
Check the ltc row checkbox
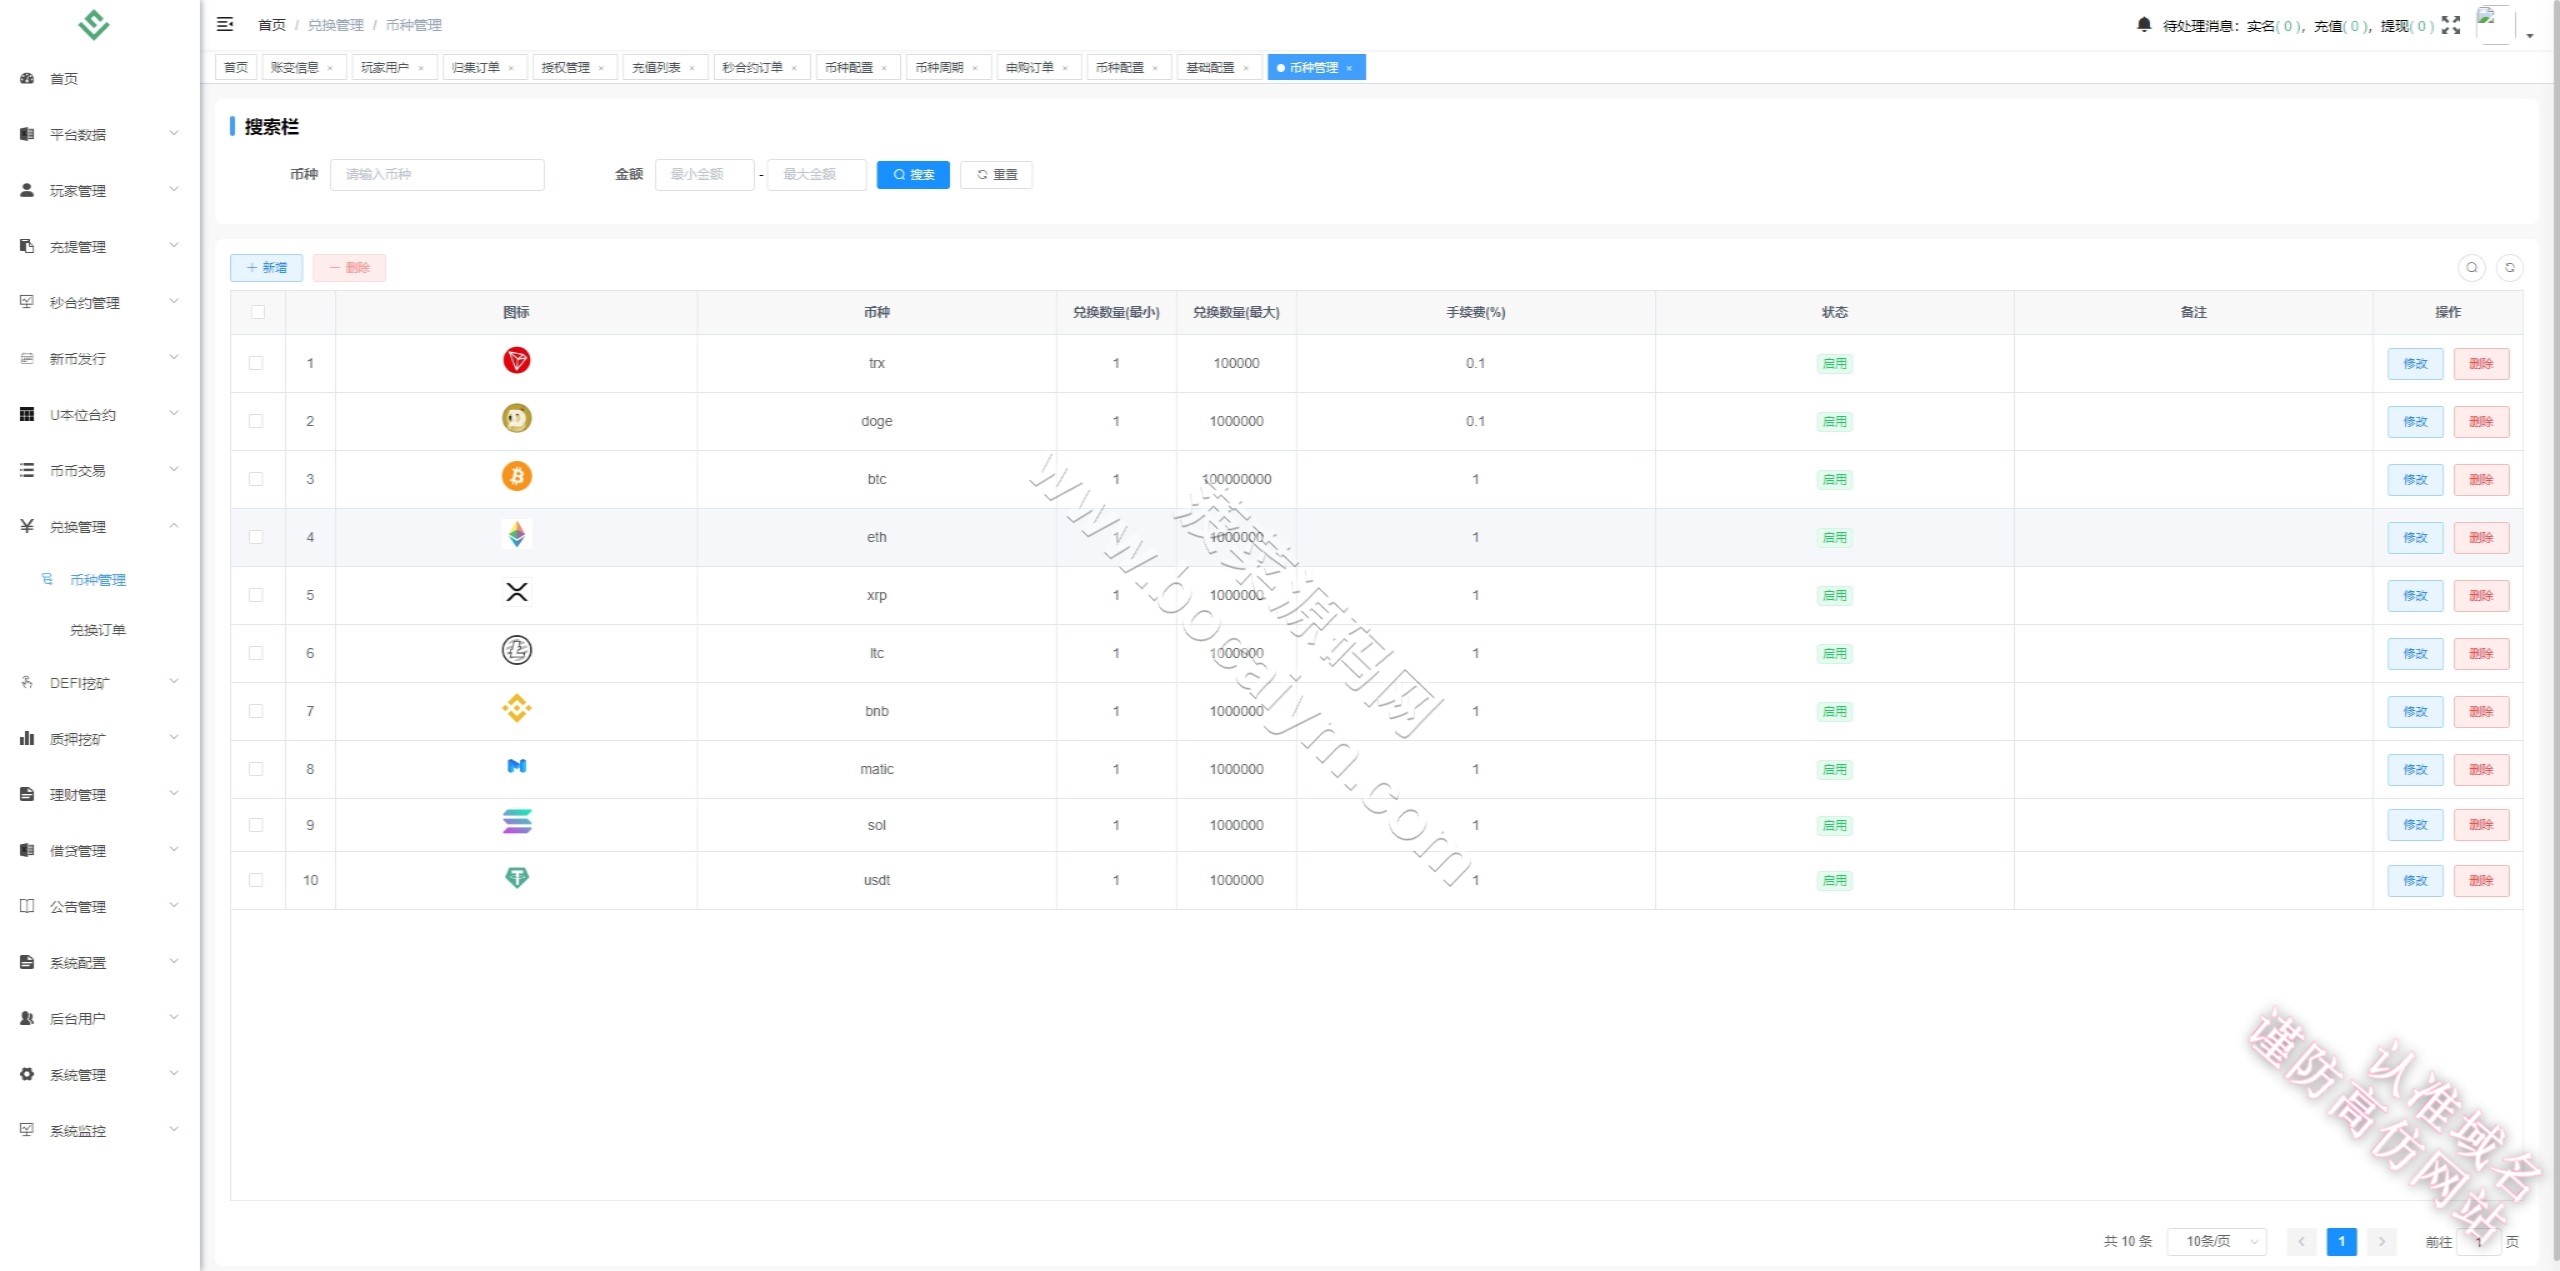click(256, 653)
